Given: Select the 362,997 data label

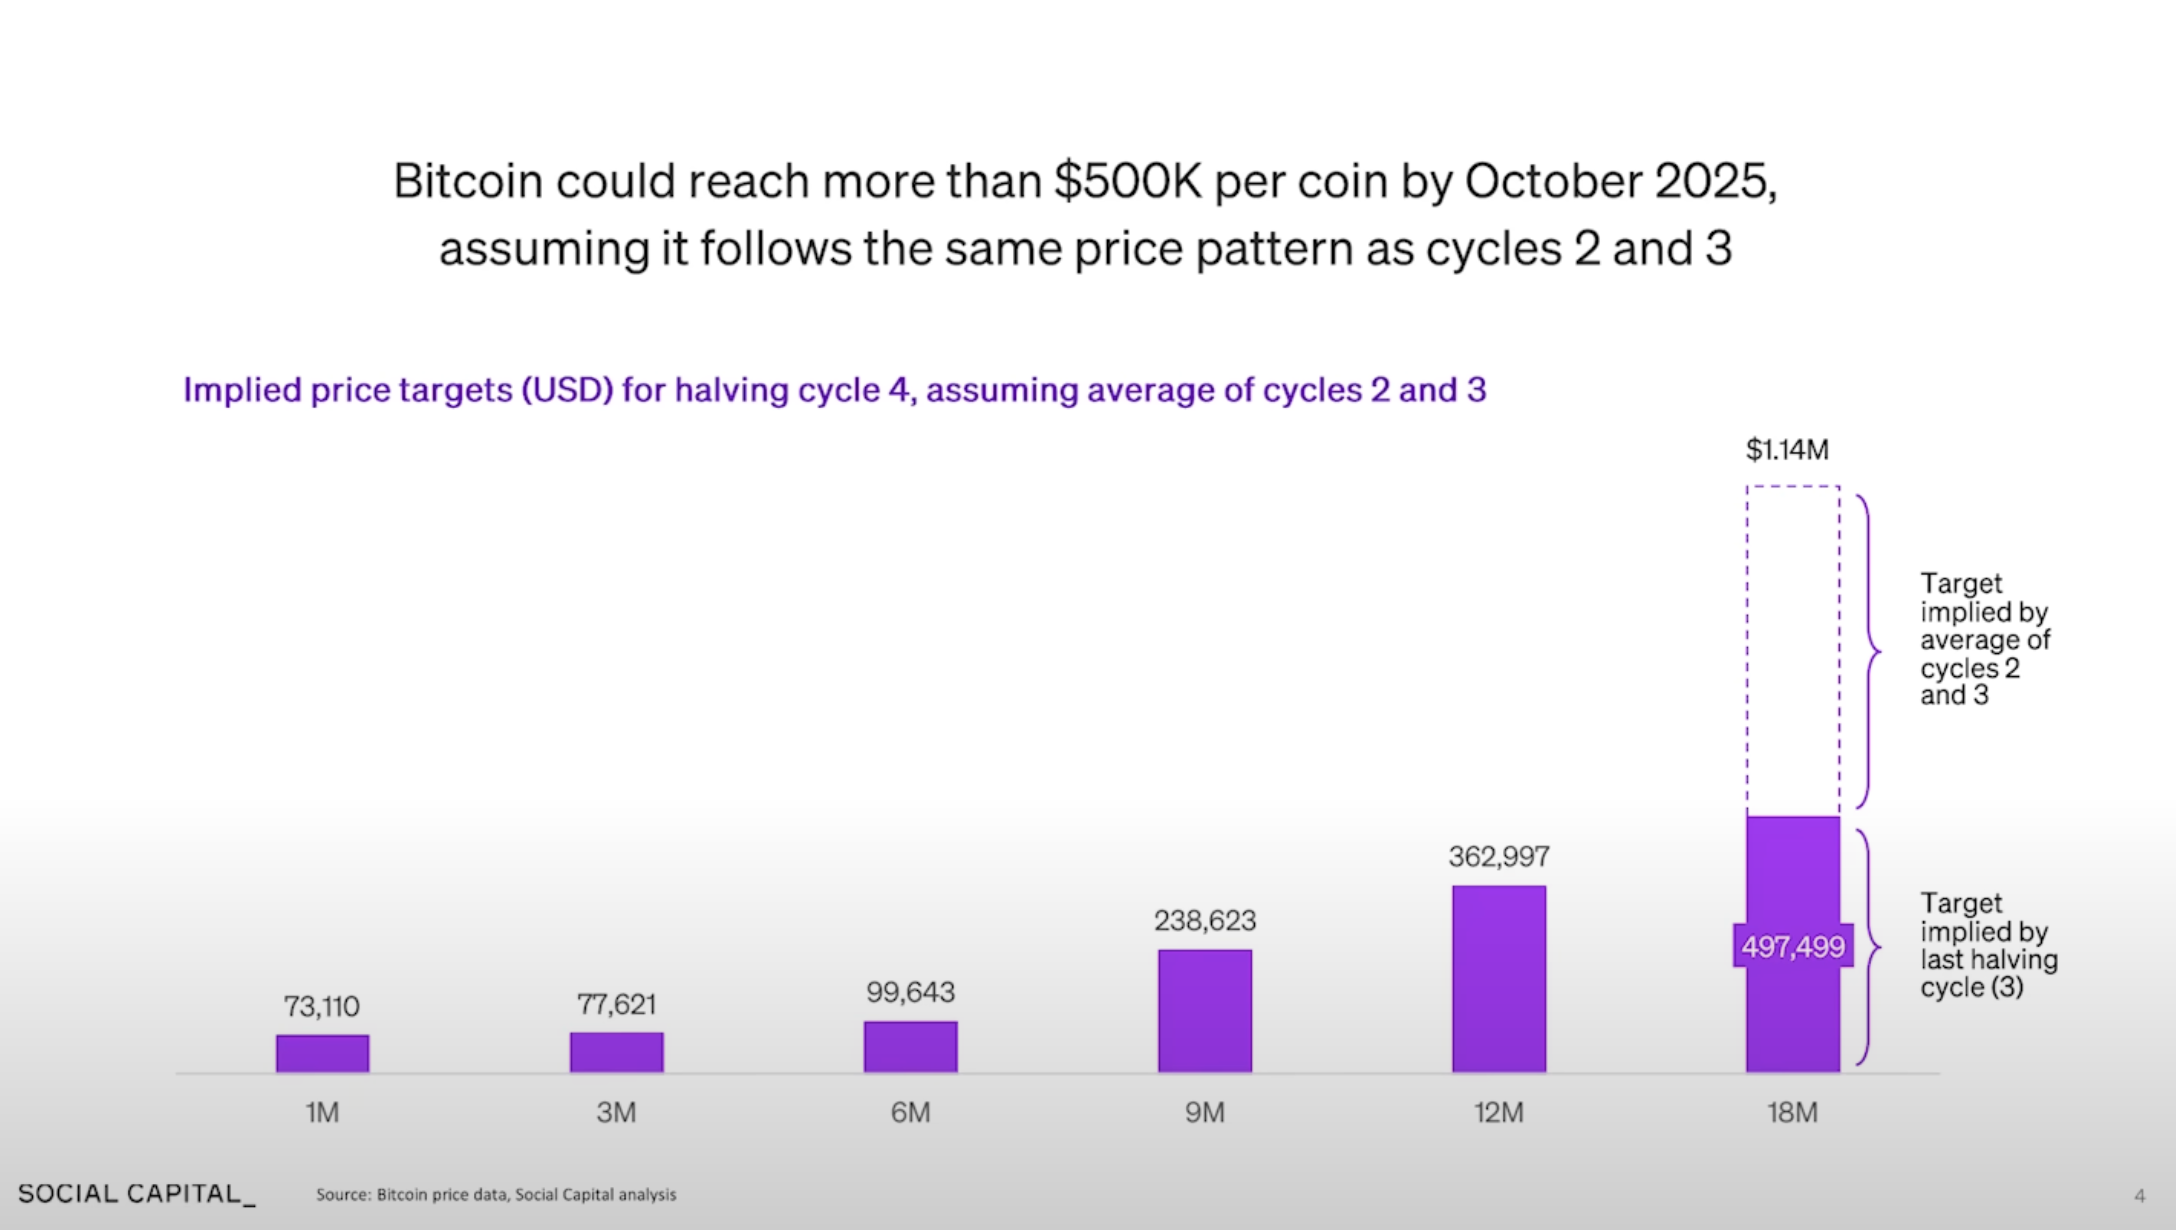Looking at the screenshot, I should click(x=1498, y=857).
